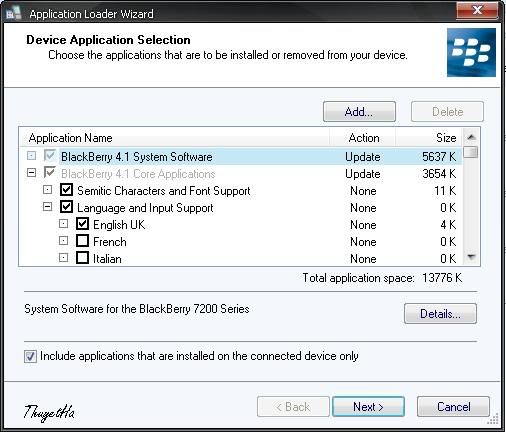Select the Italian row text
Screen dimensions: 506x433
(107, 259)
